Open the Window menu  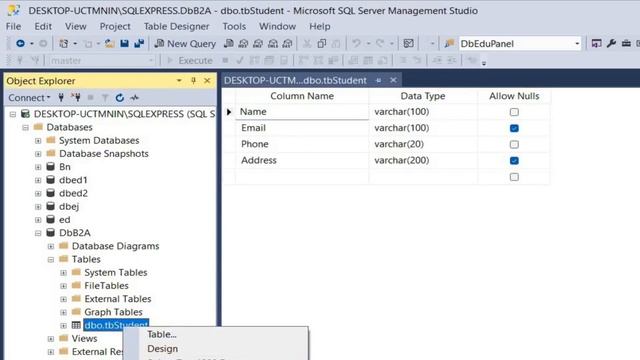277,27
